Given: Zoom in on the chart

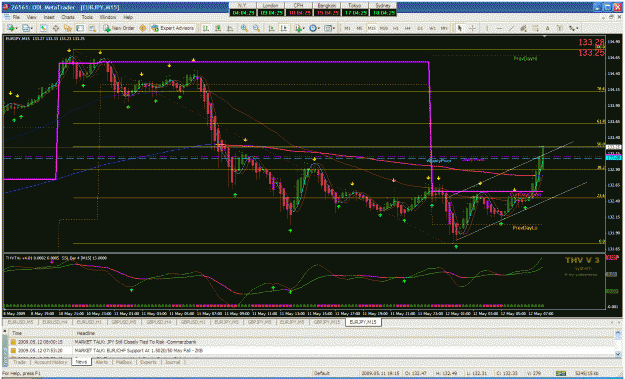Looking at the screenshot, I should [244, 28].
